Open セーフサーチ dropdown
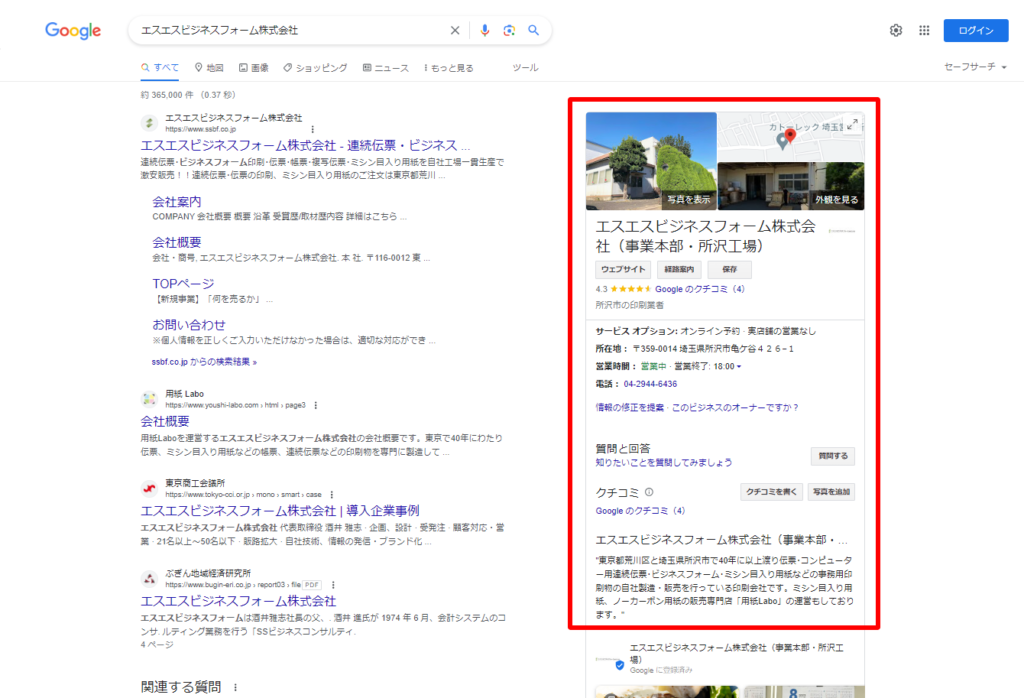1024x698 pixels. click(x=975, y=67)
